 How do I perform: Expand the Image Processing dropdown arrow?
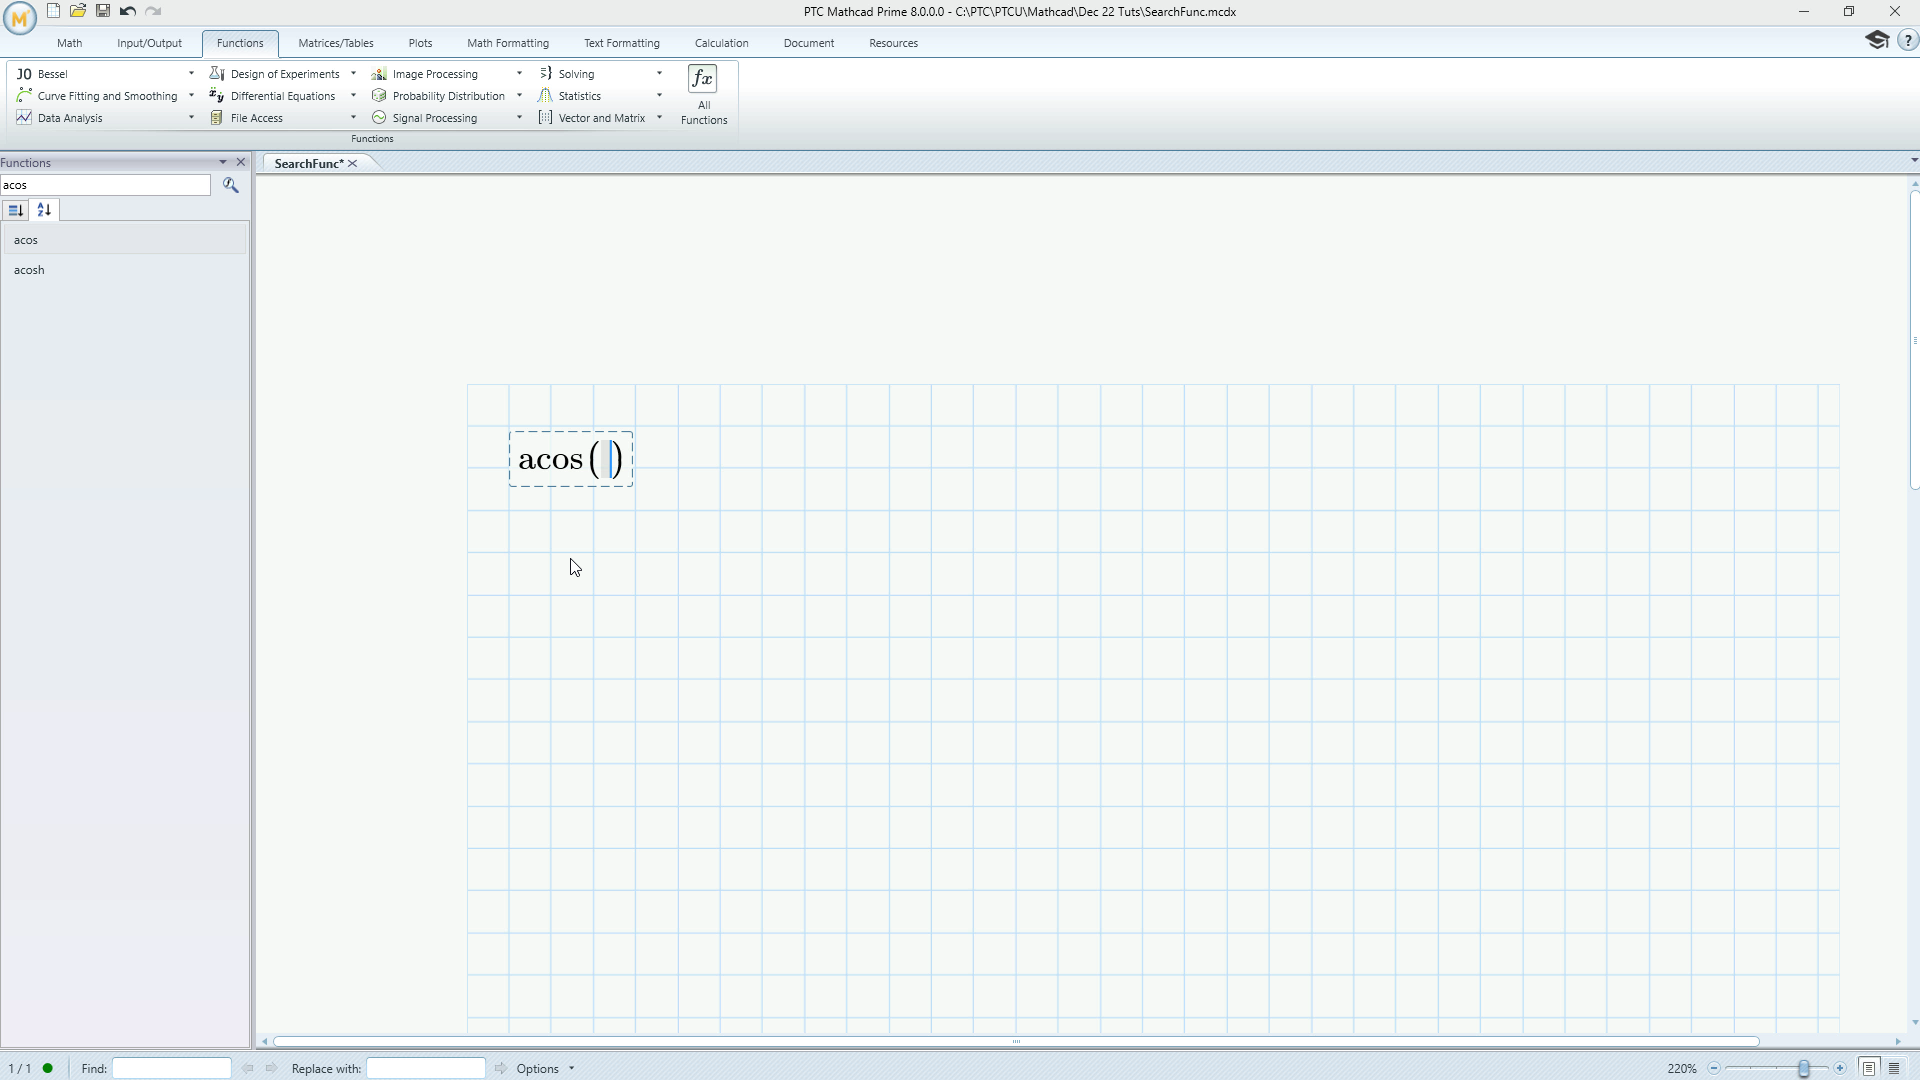pyautogui.click(x=519, y=74)
